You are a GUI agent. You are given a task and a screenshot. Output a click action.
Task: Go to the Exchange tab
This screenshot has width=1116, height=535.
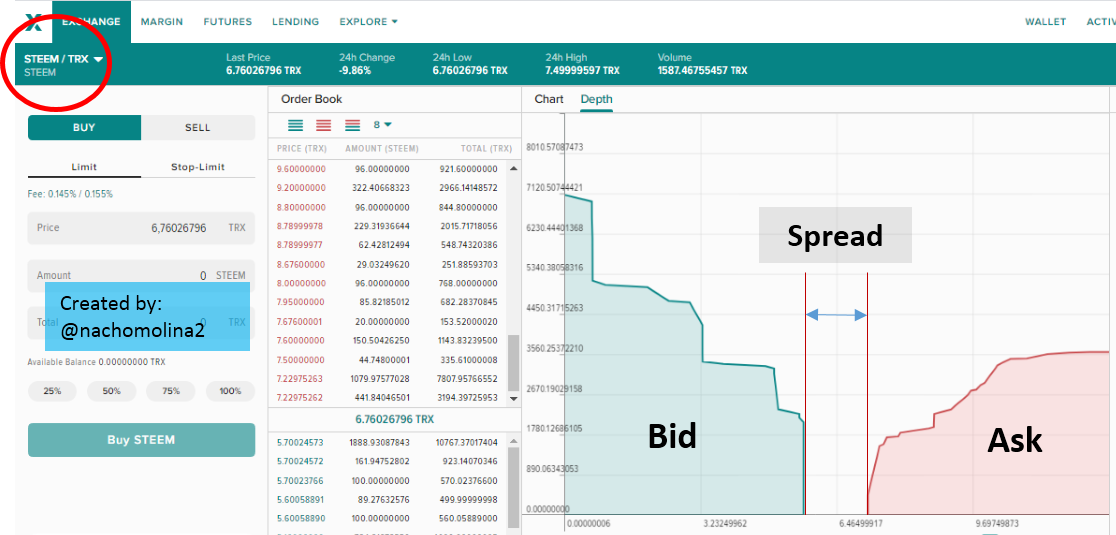pos(91,22)
